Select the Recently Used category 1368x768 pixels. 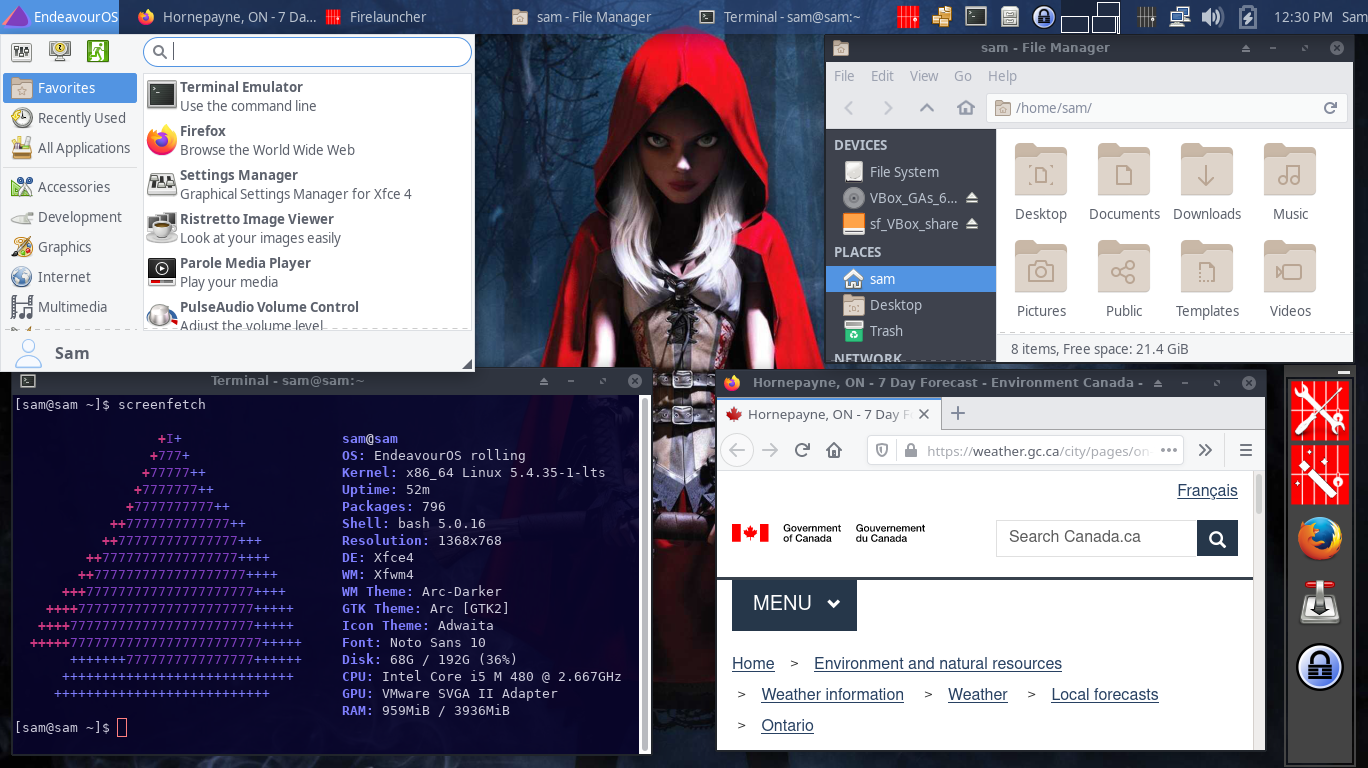click(70, 118)
